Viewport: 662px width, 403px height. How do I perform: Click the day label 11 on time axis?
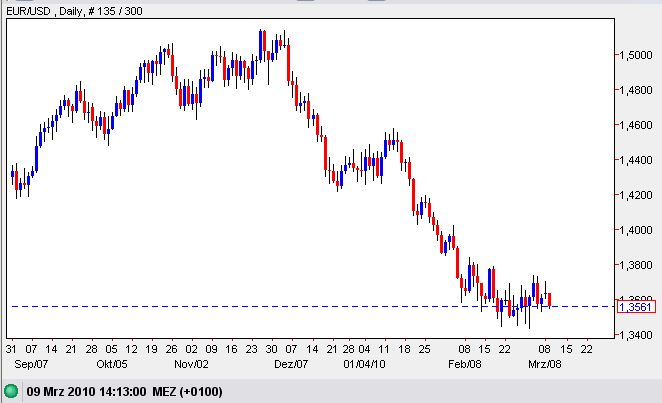click(384, 349)
